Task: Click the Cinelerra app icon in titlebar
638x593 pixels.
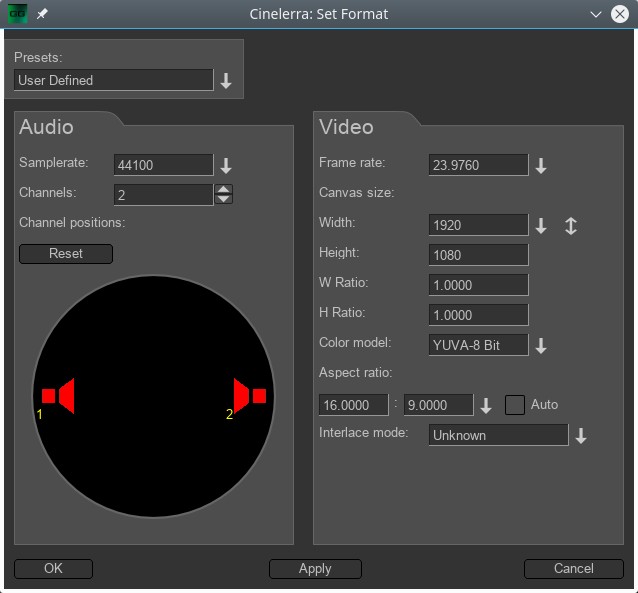Action: pyautogui.click(x=17, y=14)
